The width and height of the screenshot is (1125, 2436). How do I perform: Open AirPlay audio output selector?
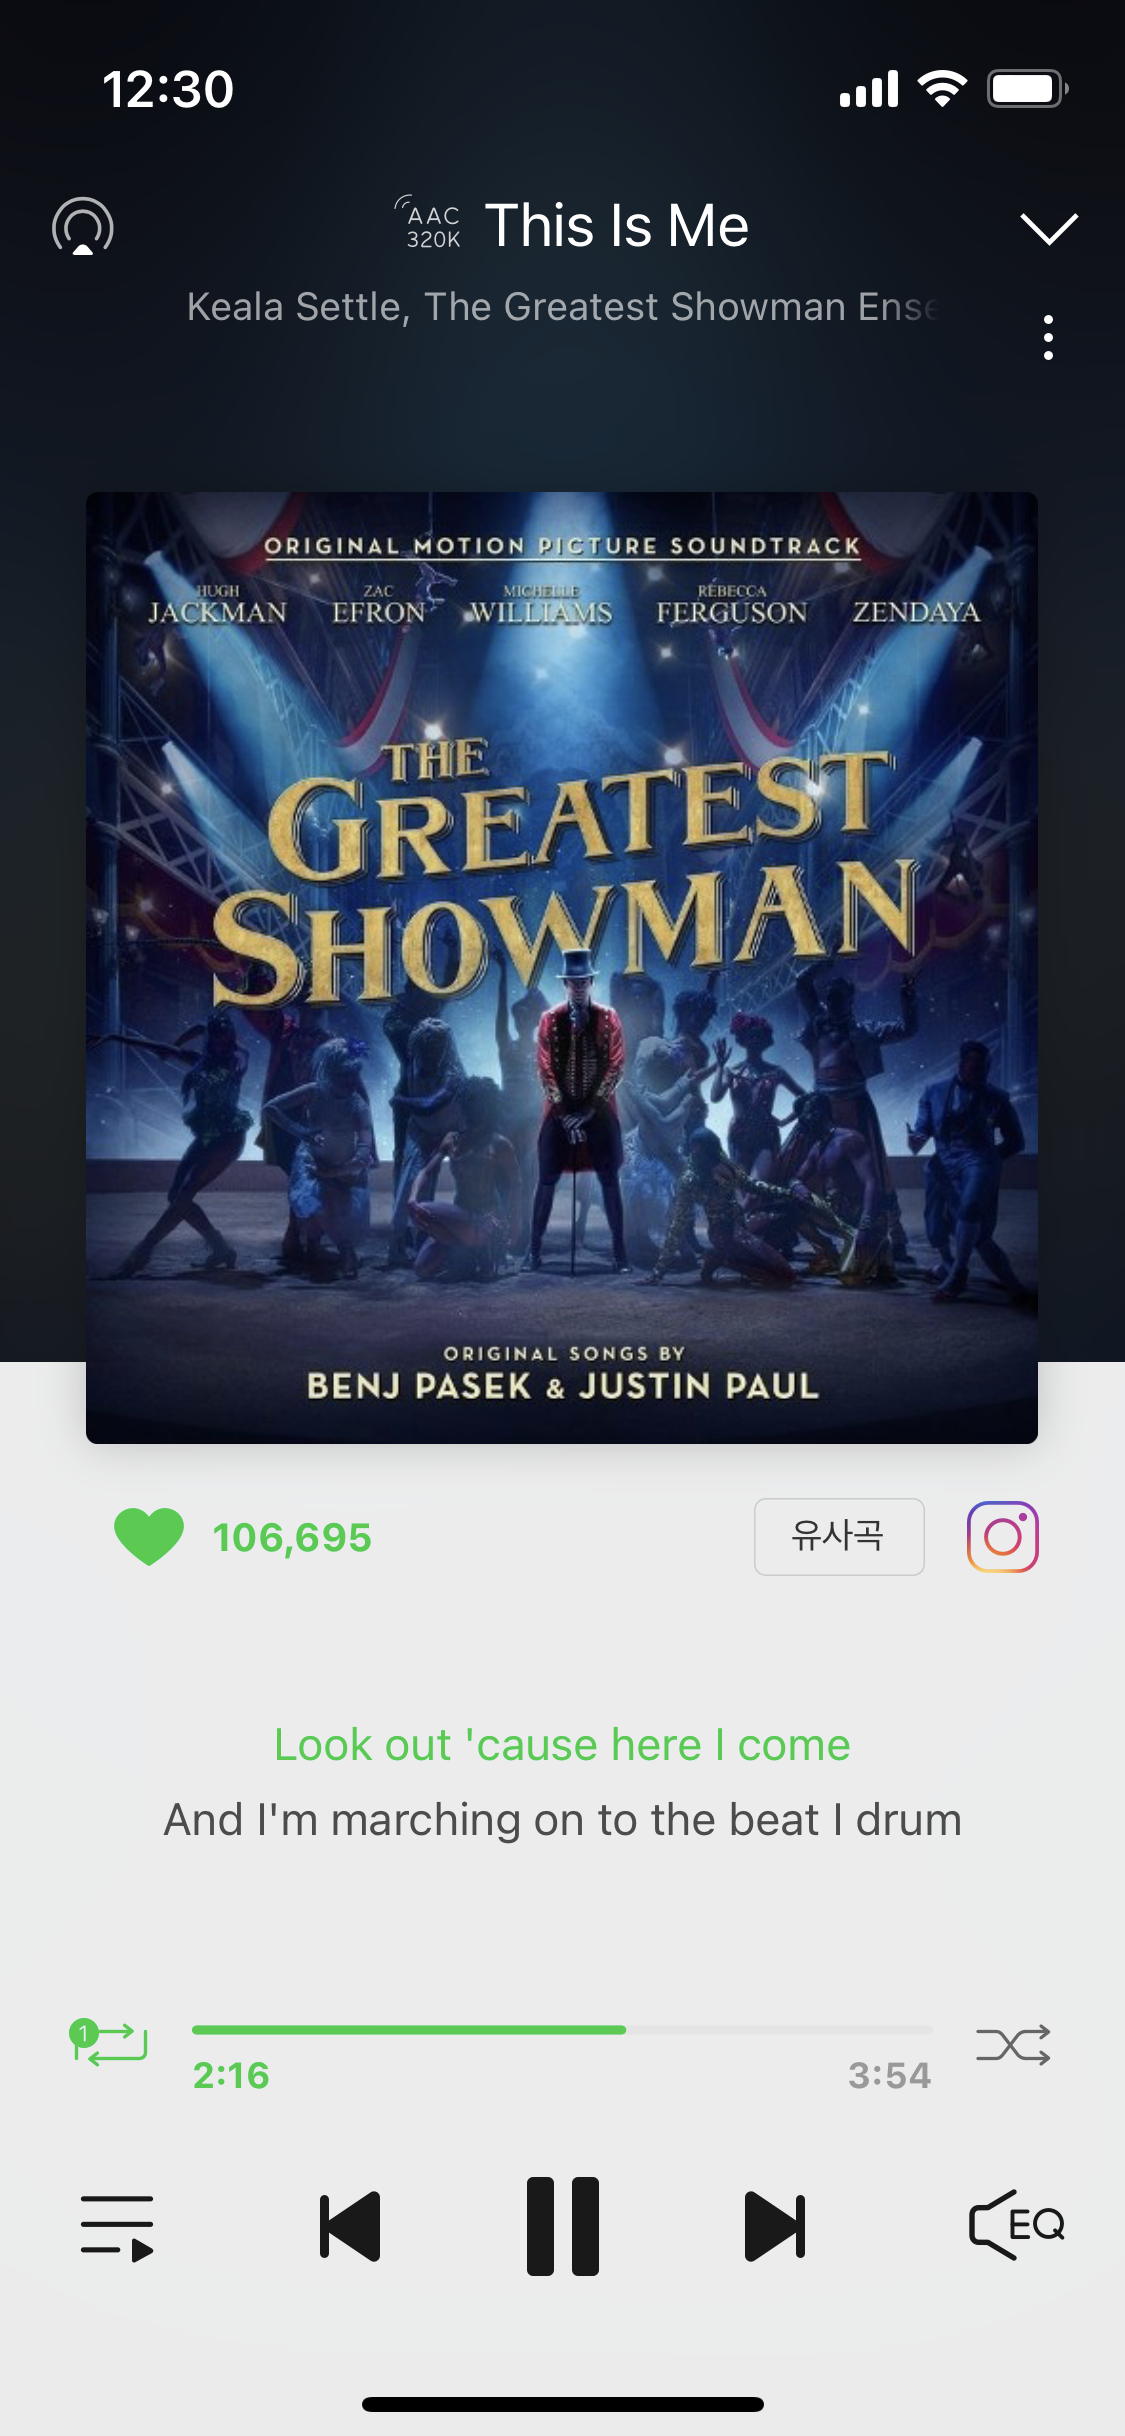tap(83, 226)
